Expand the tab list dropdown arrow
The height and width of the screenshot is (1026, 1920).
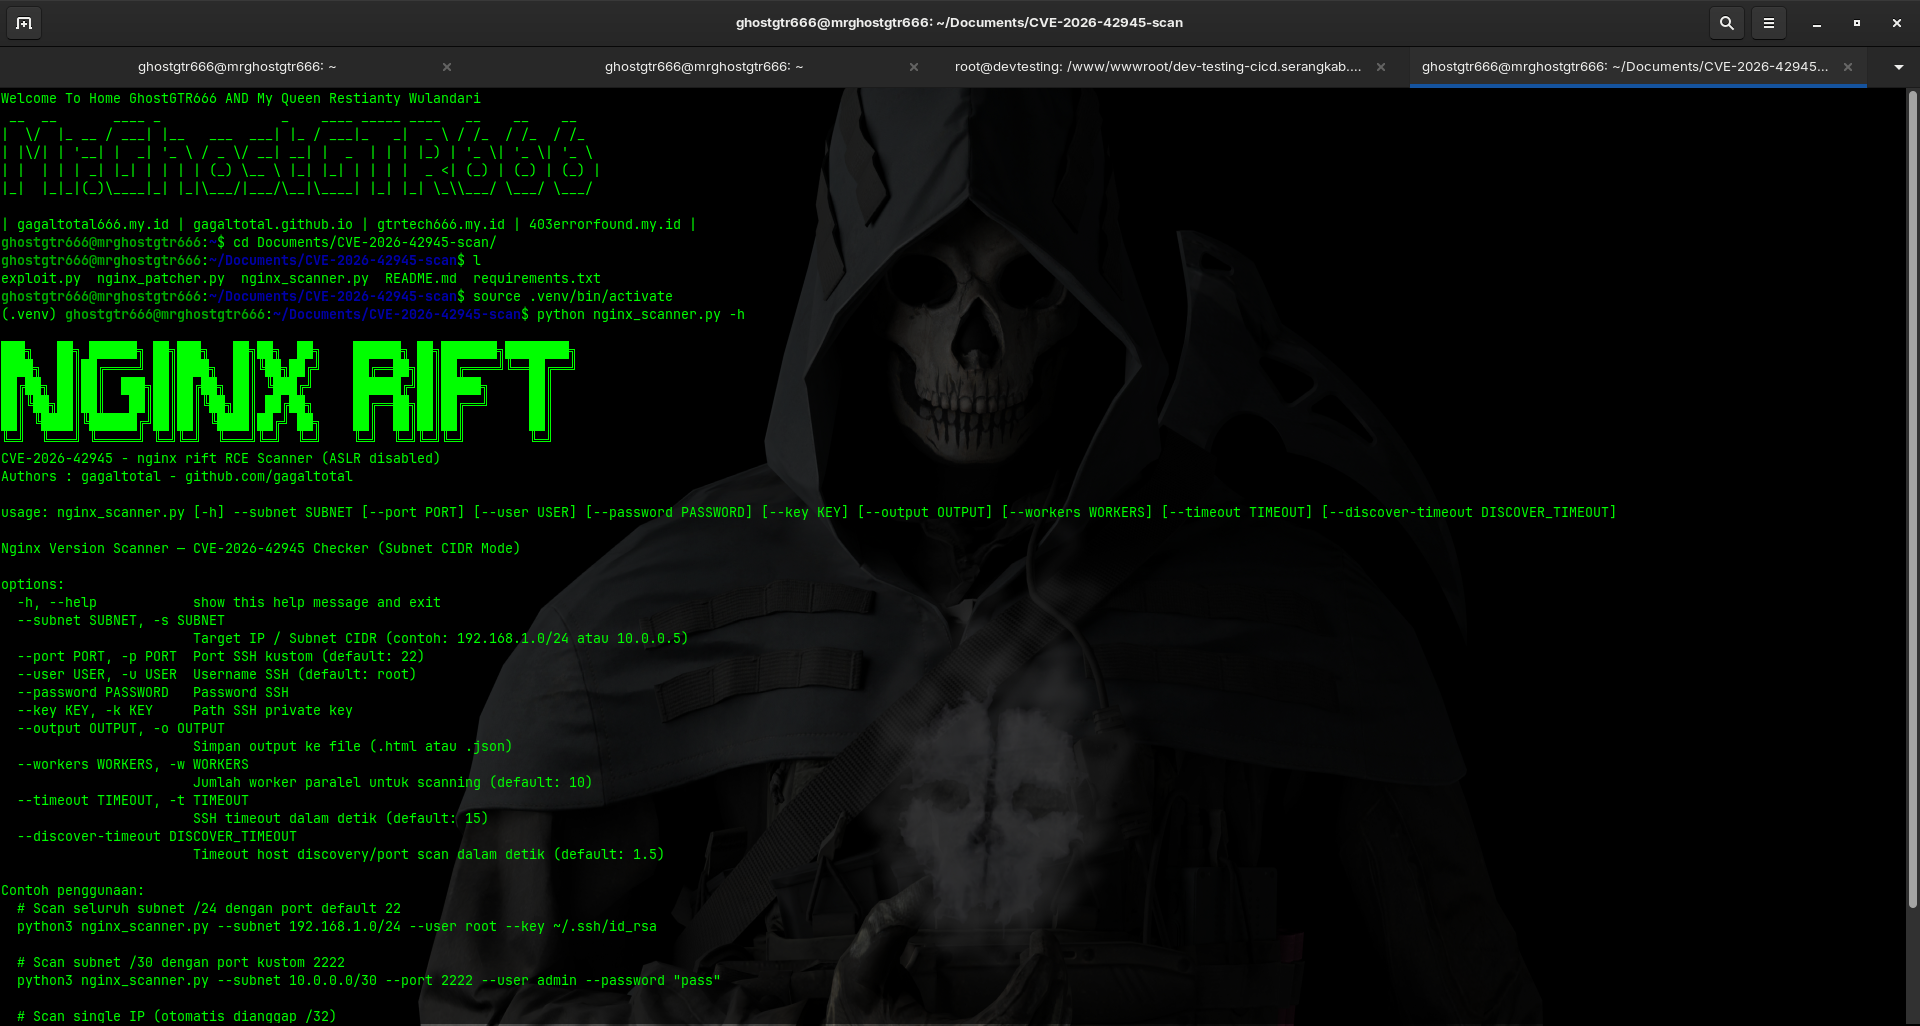[1899, 67]
